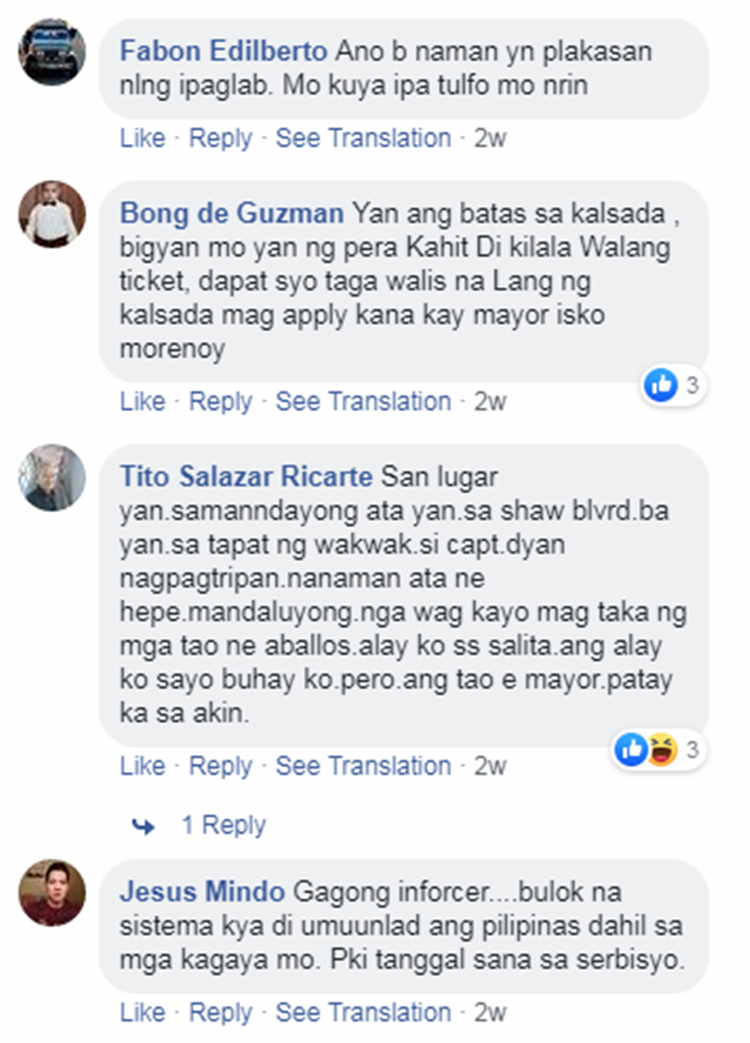Open Bong de Guzman's profile picture
The image size is (750, 1043).
pos(52,214)
